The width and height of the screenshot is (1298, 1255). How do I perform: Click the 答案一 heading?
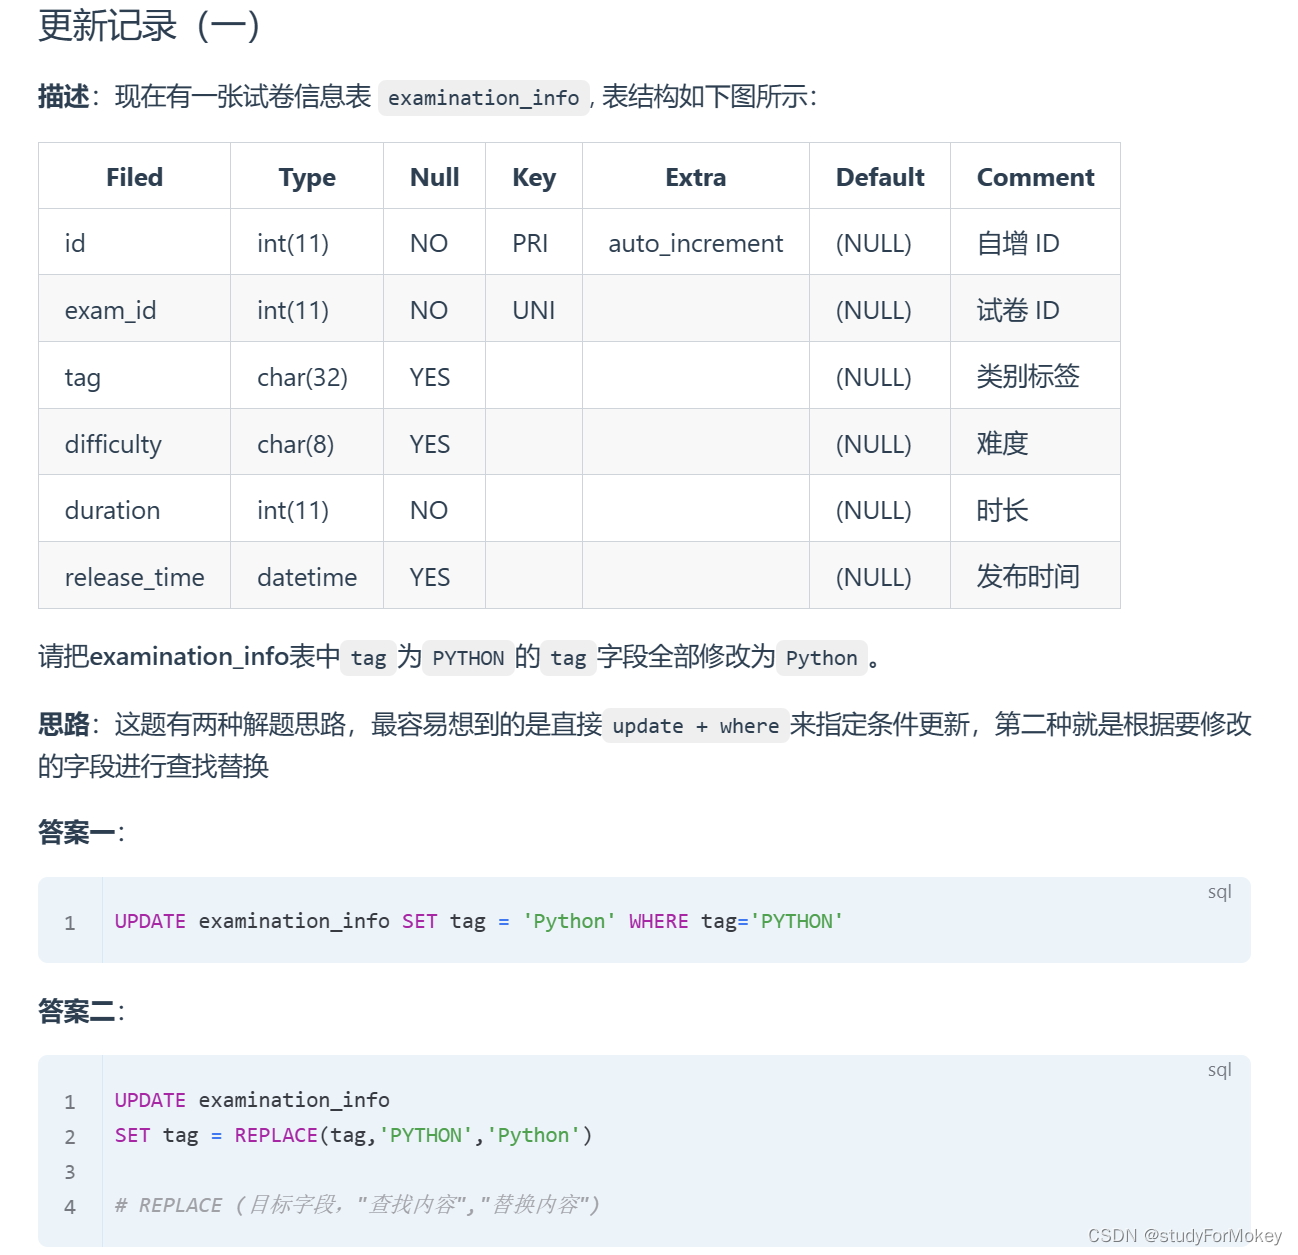pyautogui.click(x=75, y=831)
